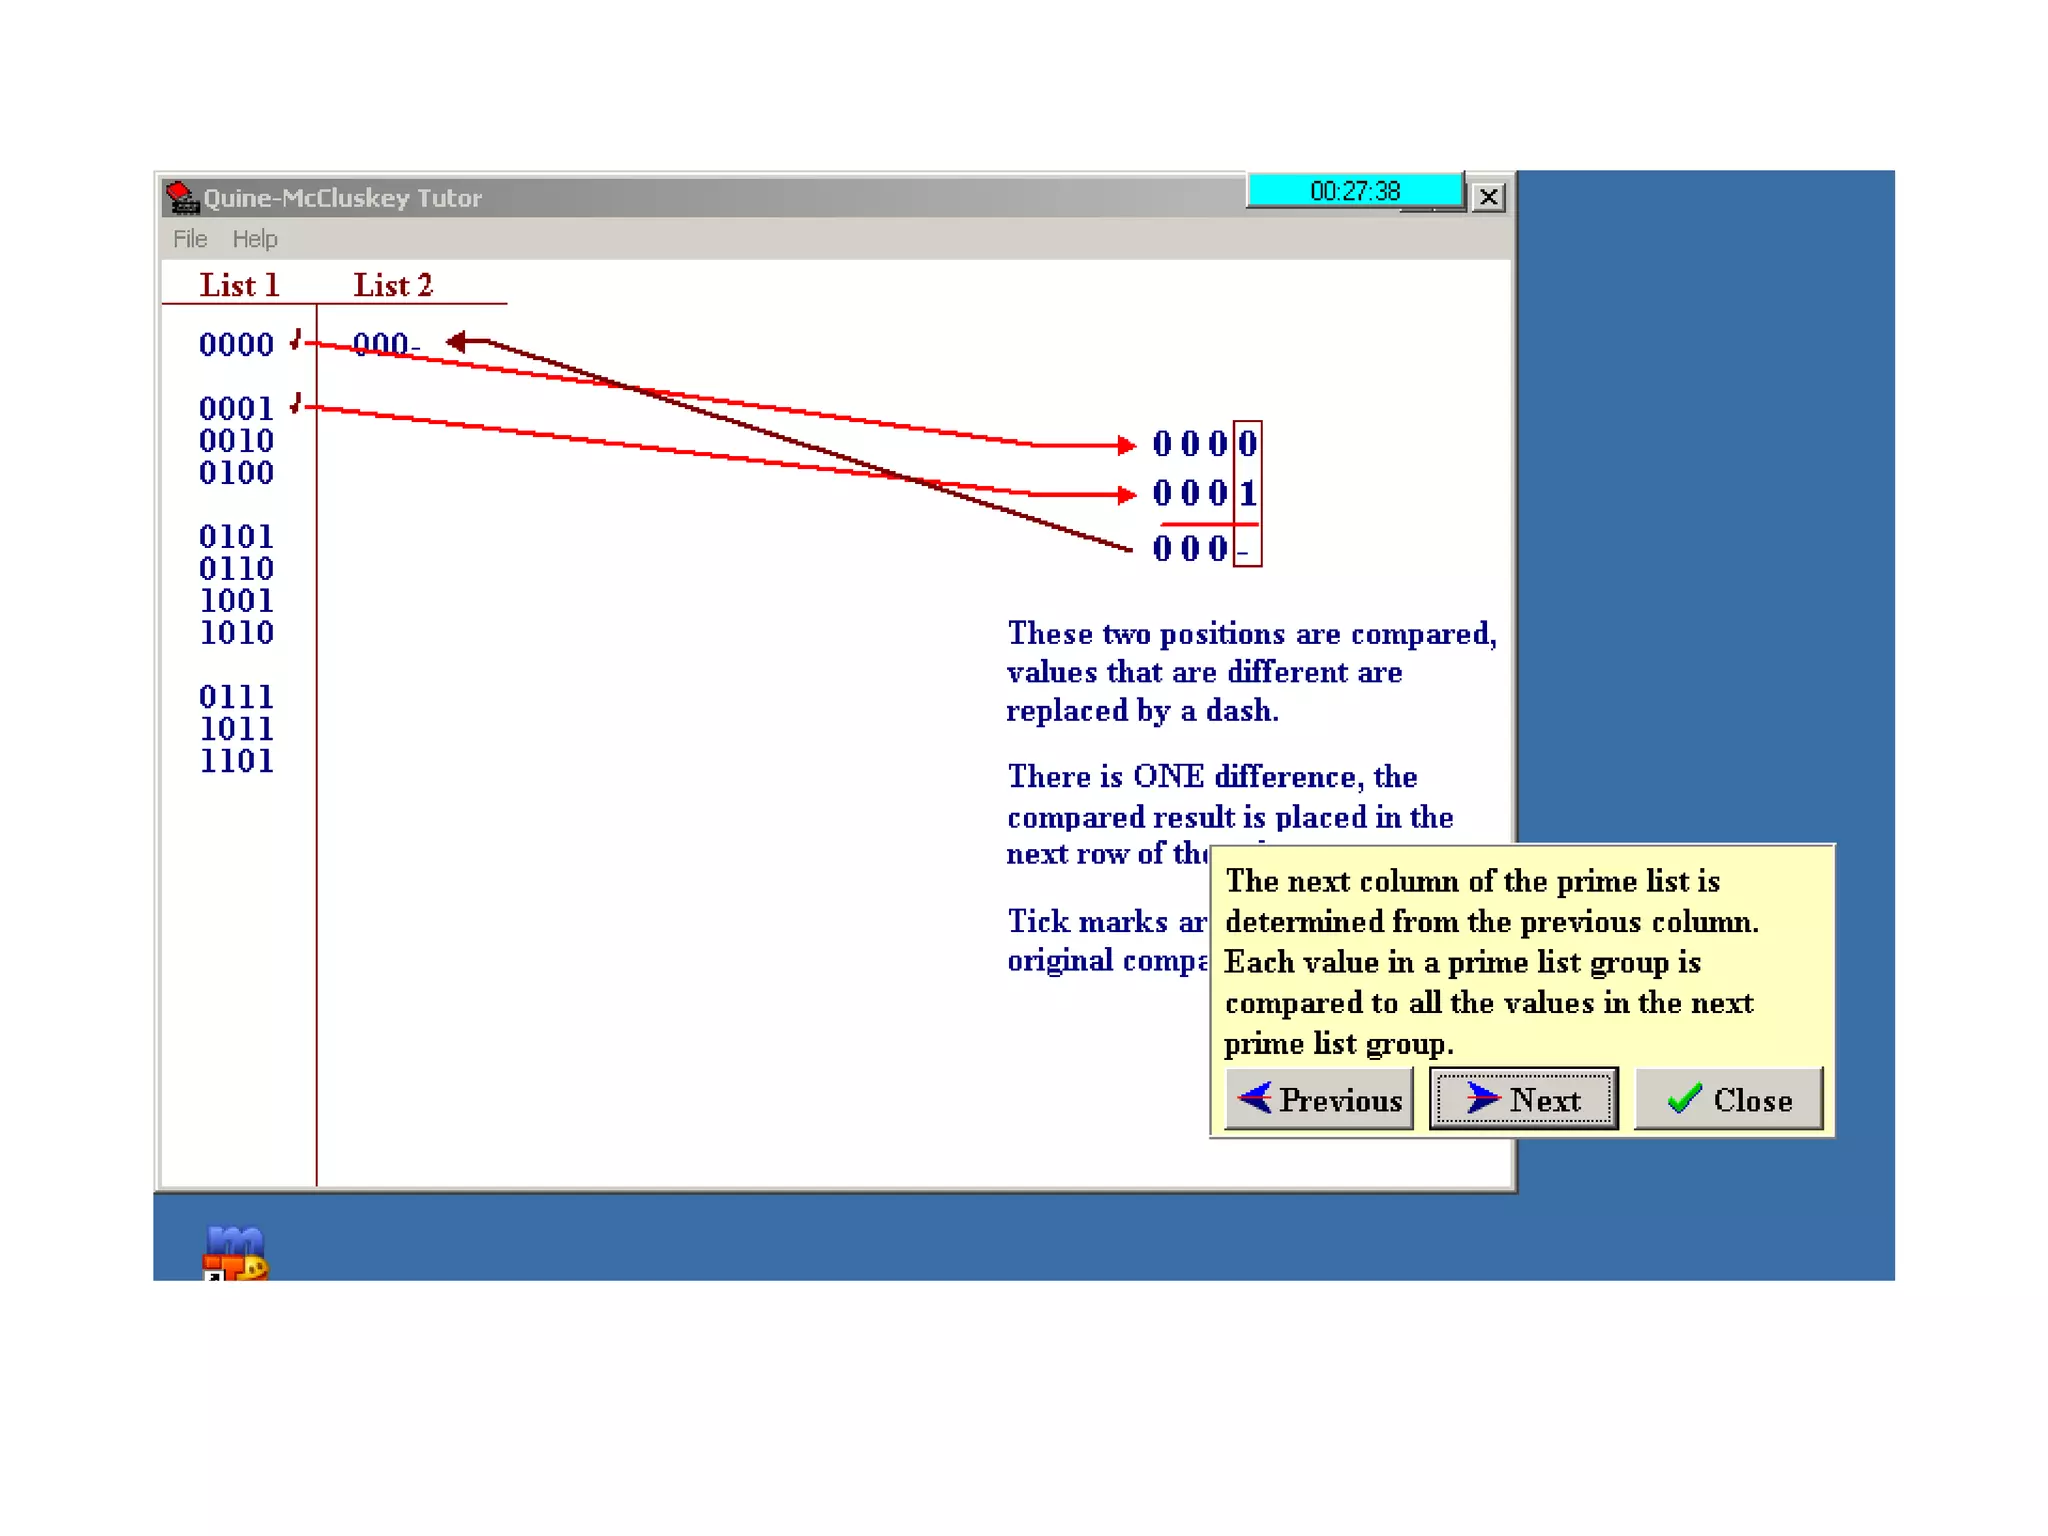The width and height of the screenshot is (2048, 1536).
Task: Click the red arrowhead pointing at 0000
Action: point(1126,445)
